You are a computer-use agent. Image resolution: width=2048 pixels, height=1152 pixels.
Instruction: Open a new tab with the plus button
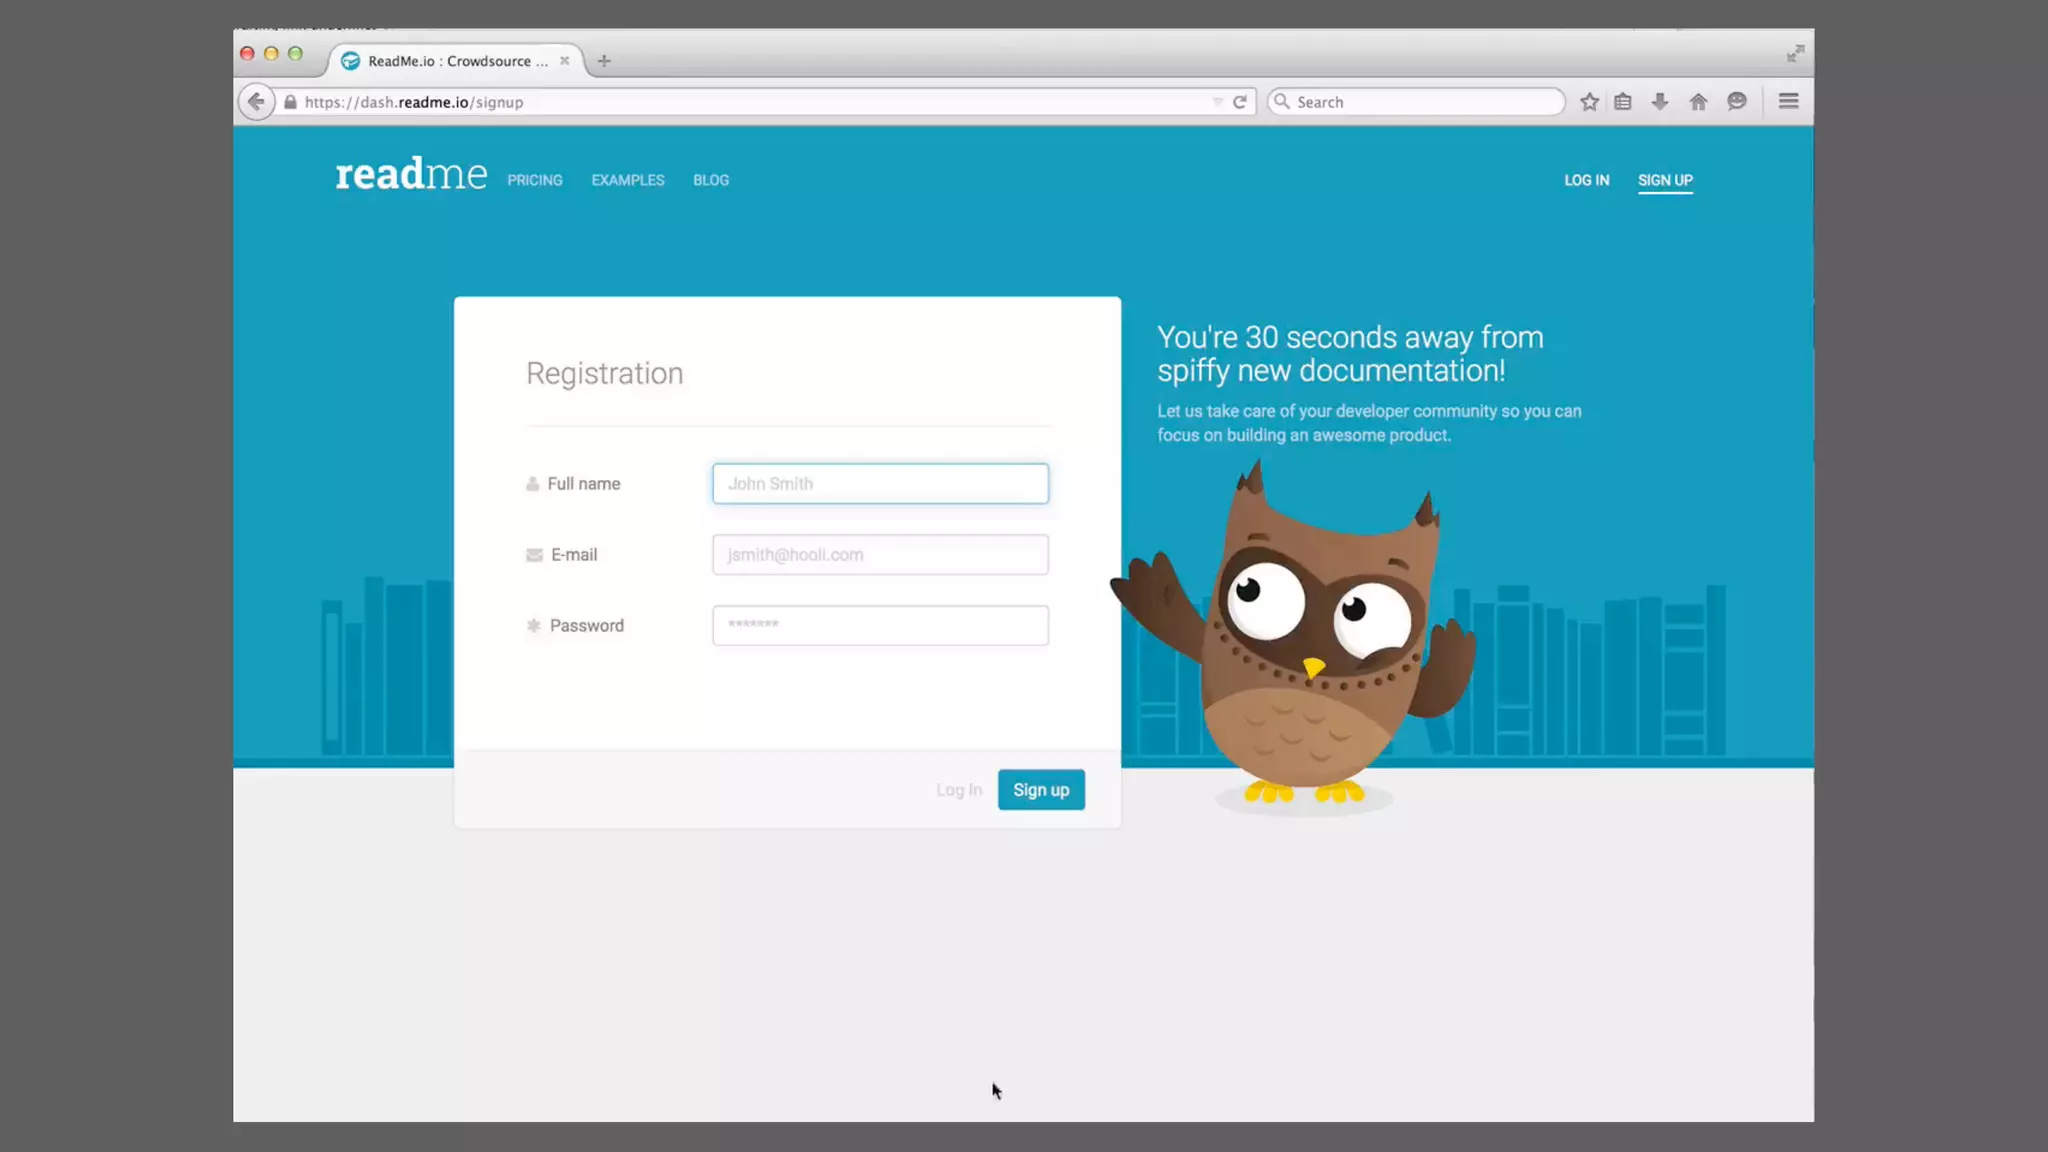[x=604, y=61]
